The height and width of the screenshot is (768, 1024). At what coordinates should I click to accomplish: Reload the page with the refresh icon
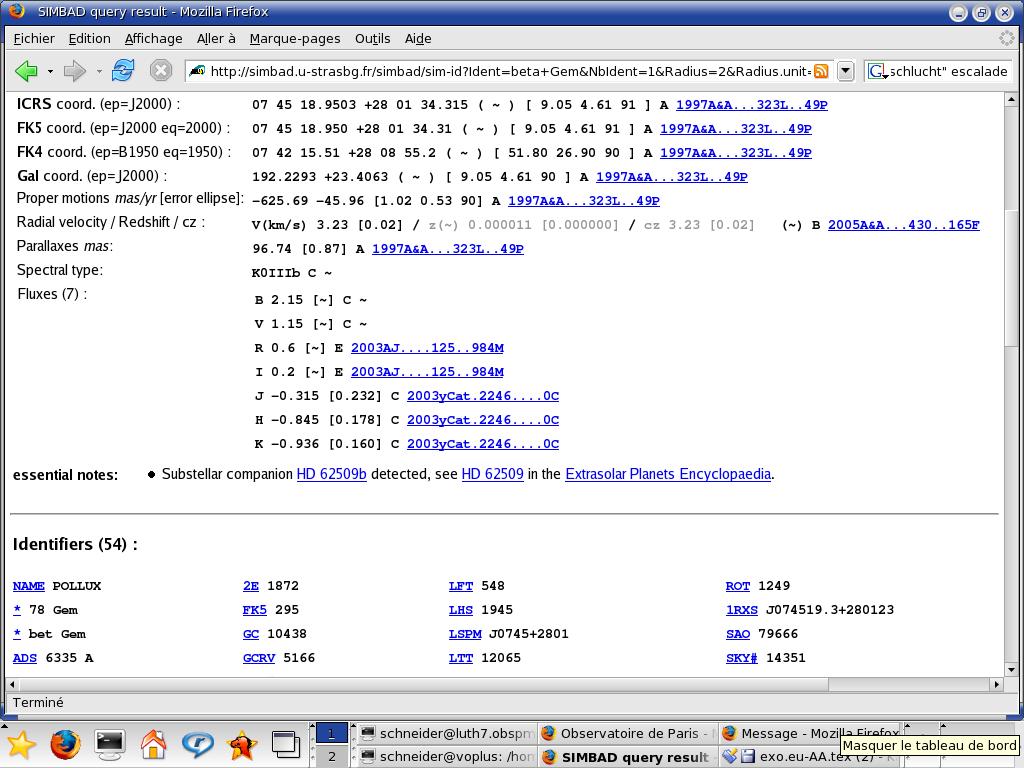point(123,71)
